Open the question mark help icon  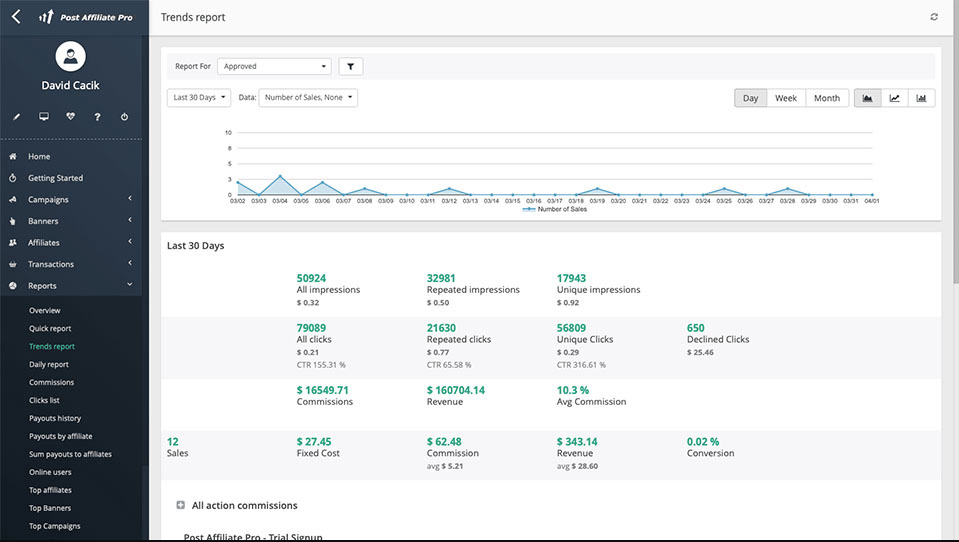97,117
